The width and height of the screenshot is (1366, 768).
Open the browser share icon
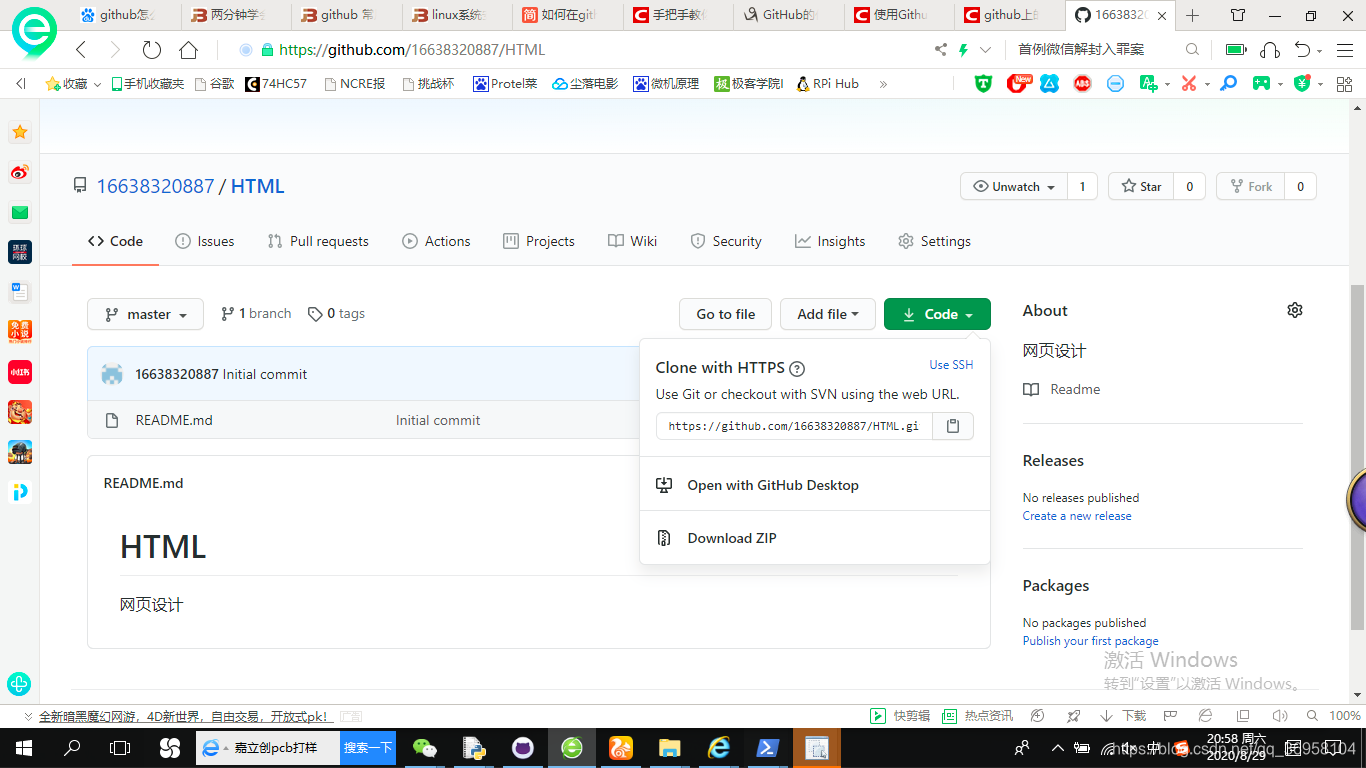940,49
